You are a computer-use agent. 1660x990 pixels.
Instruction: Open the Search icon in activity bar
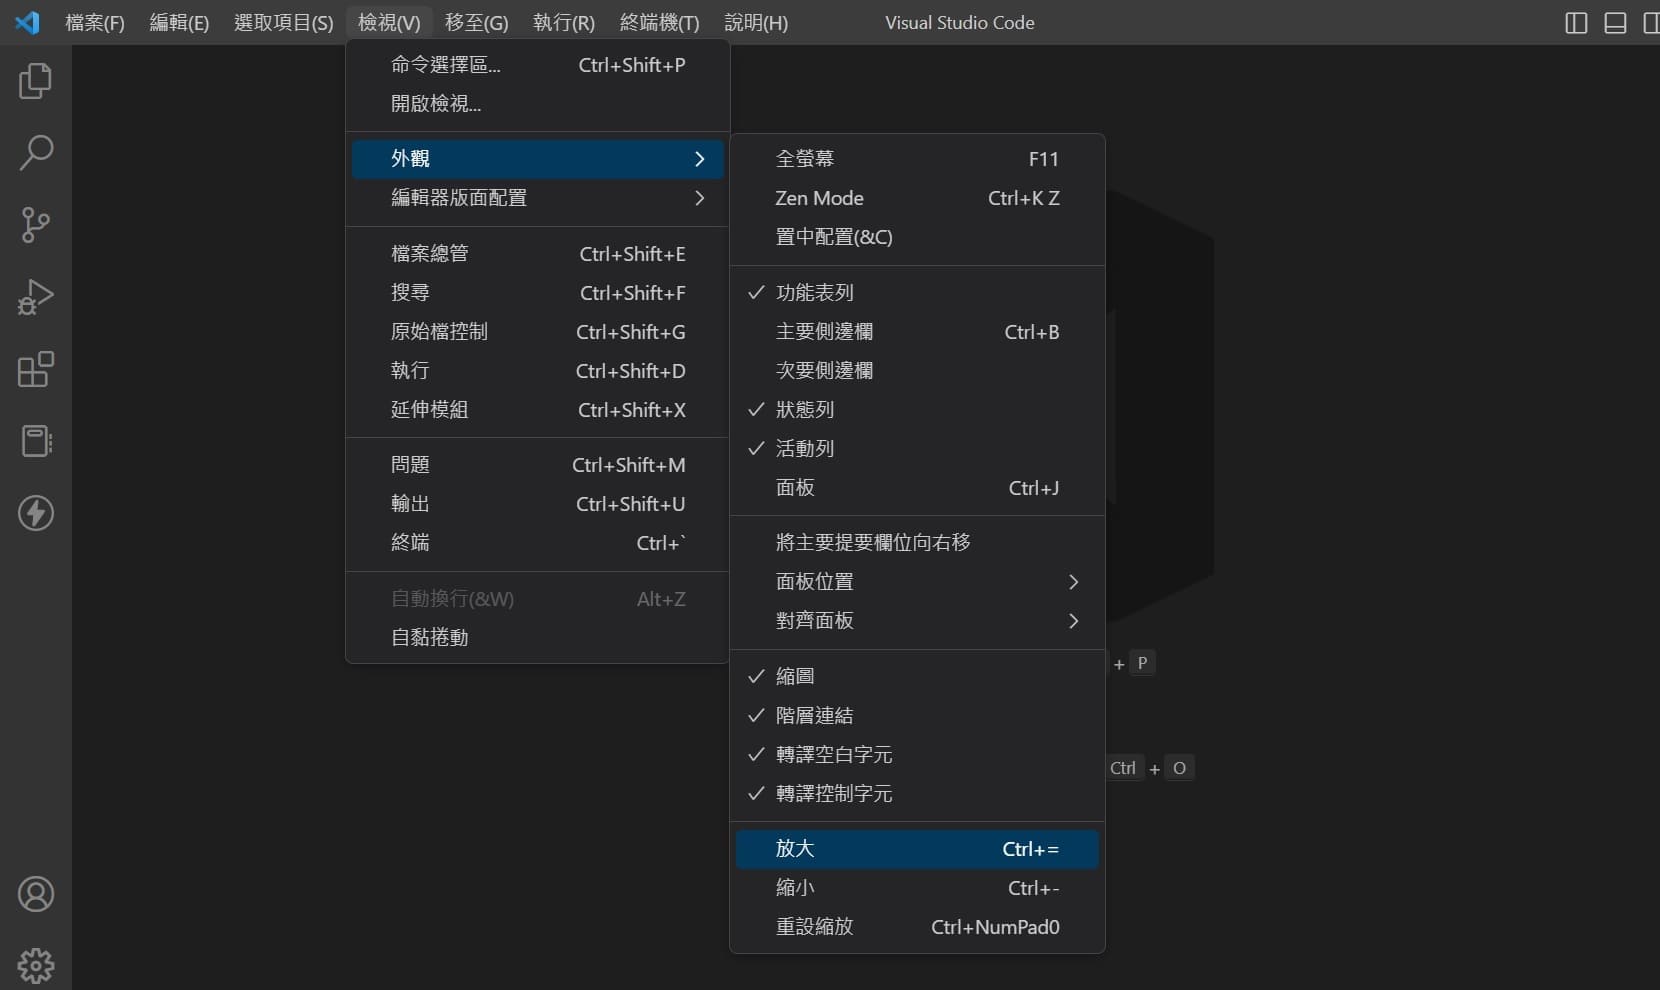pyautogui.click(x=36, y=153)
